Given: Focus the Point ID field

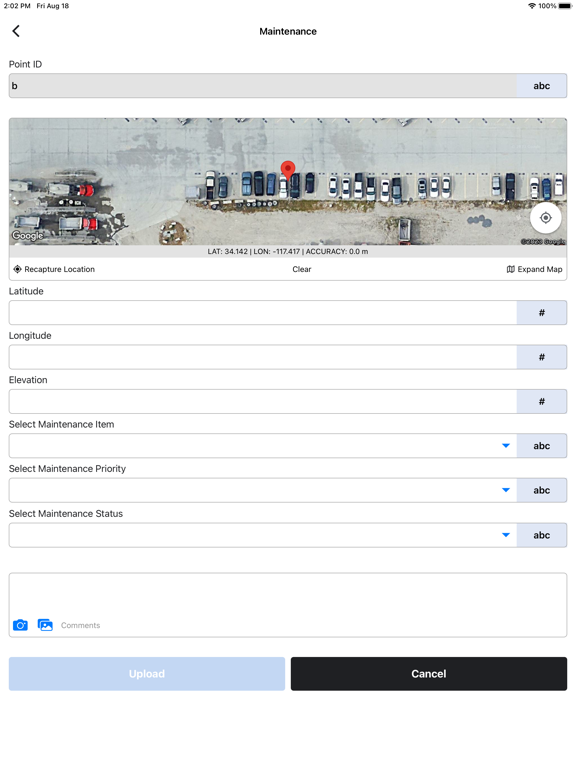Looking at the screenshot, I should tap(263, 86).
